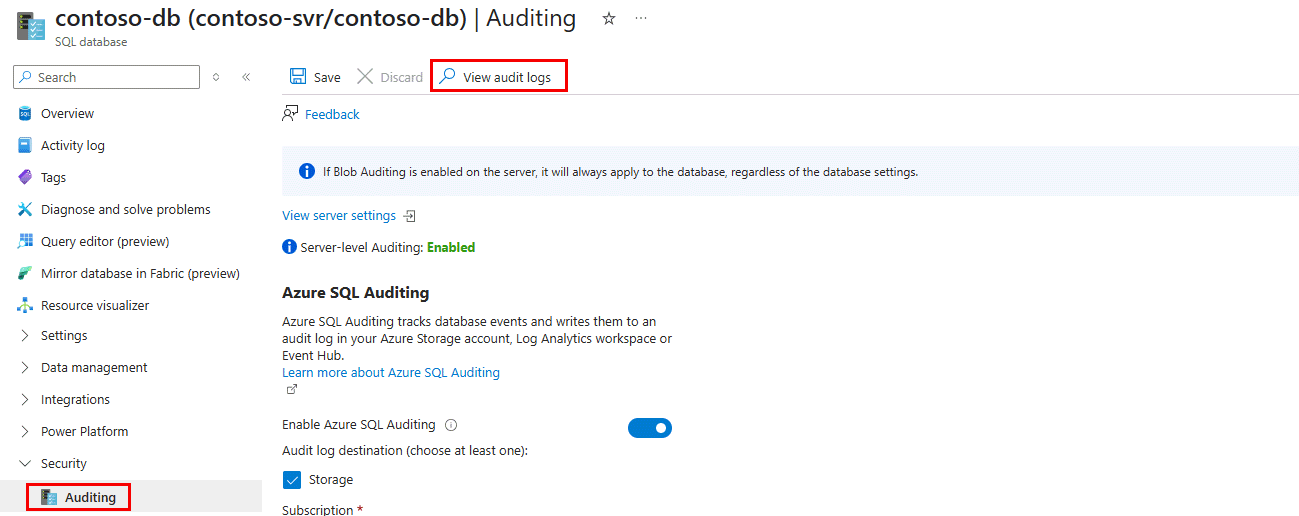Click the favorite star icon
1299x516 pixels.
coord(609,19)
